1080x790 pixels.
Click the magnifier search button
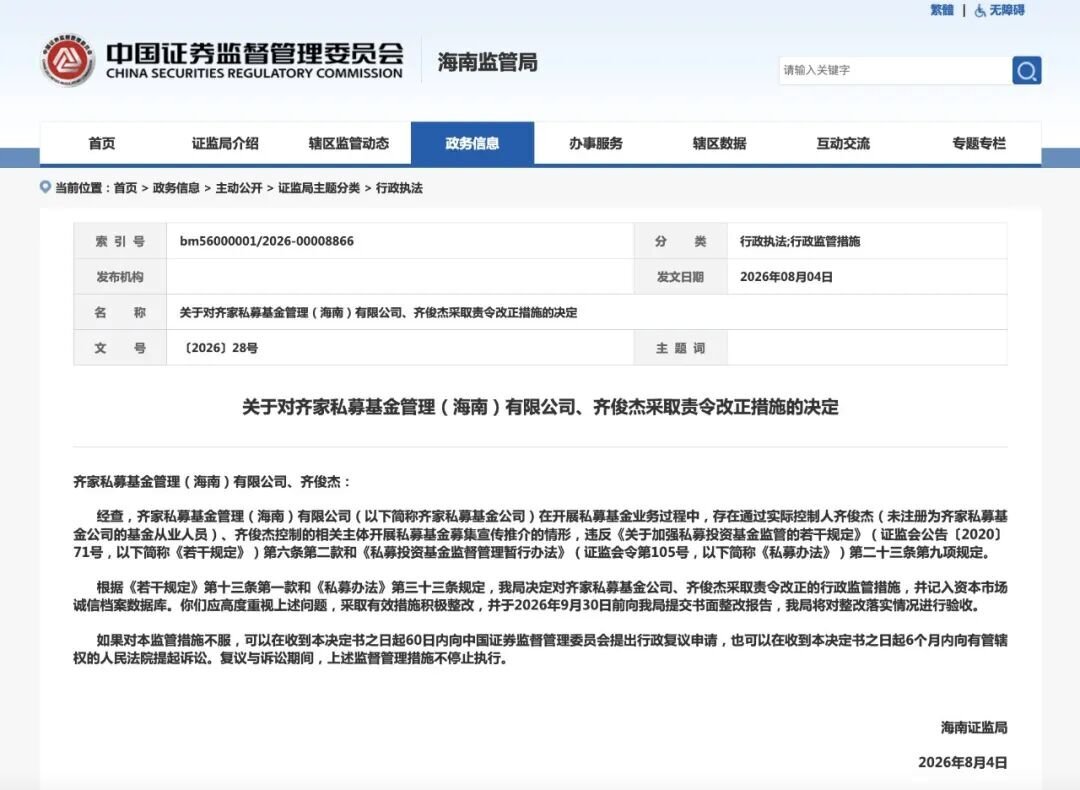pyautogui.click(x=1026, y=70)
